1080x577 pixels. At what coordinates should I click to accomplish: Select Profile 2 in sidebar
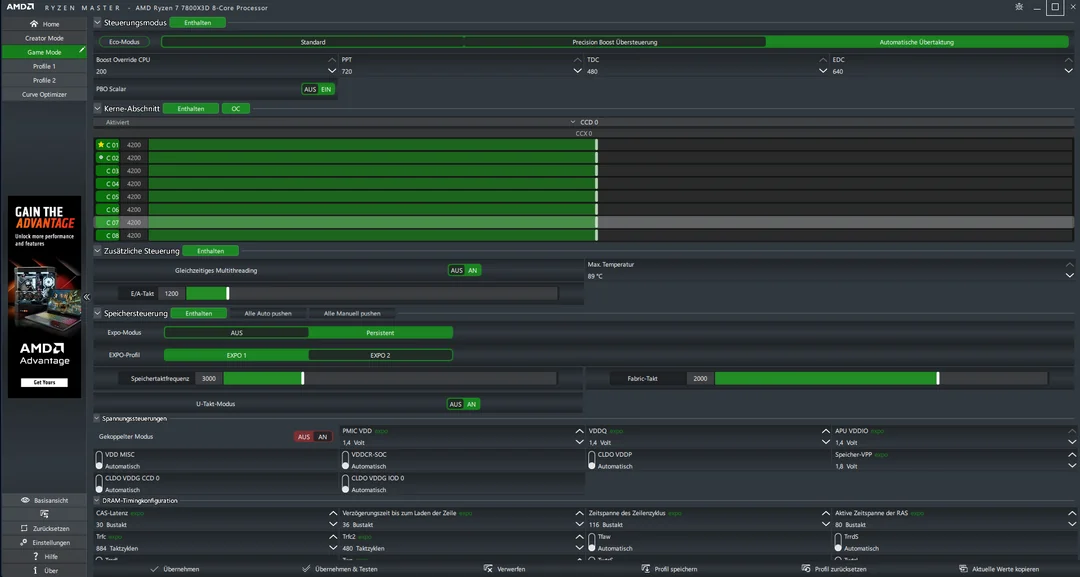[44, 81]
